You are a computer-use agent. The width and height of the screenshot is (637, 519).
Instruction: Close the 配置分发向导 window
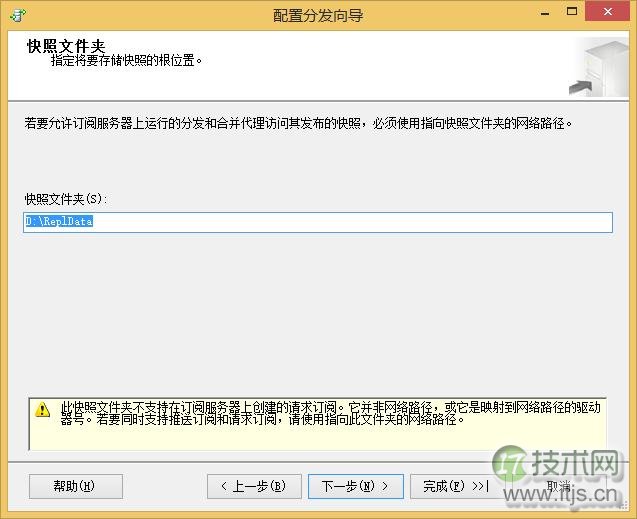point(607,11)
